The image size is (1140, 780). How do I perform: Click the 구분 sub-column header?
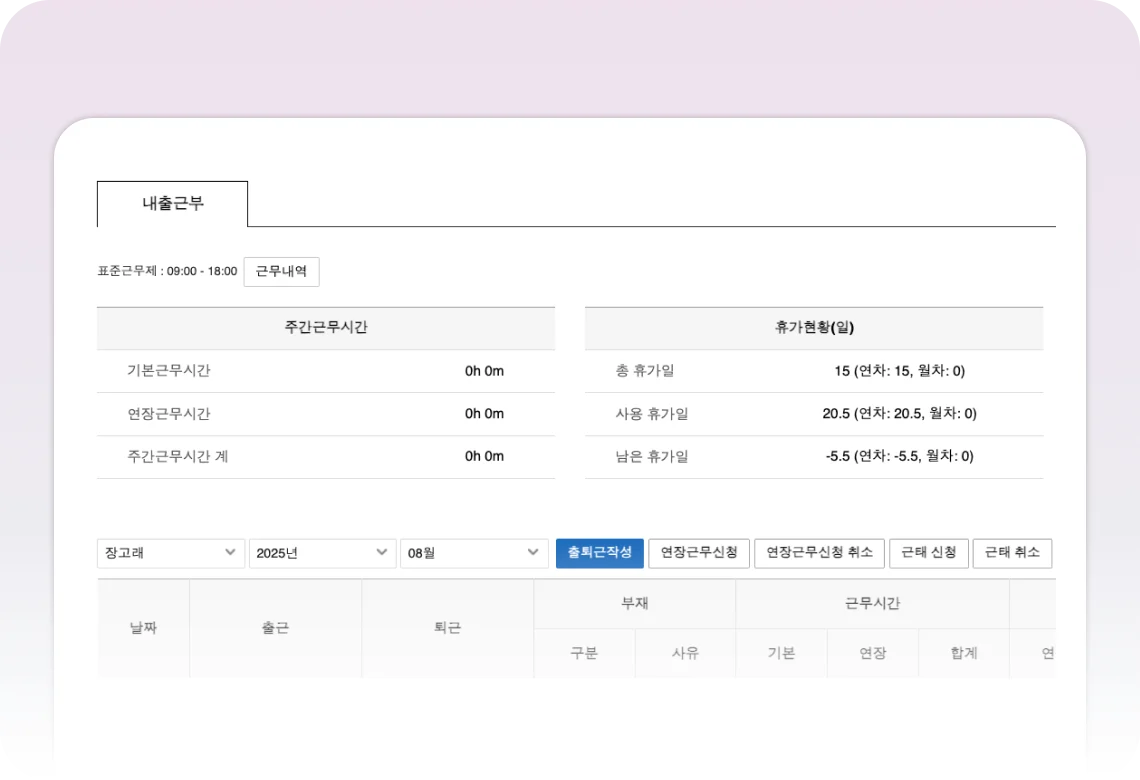[x=584, y=654]
